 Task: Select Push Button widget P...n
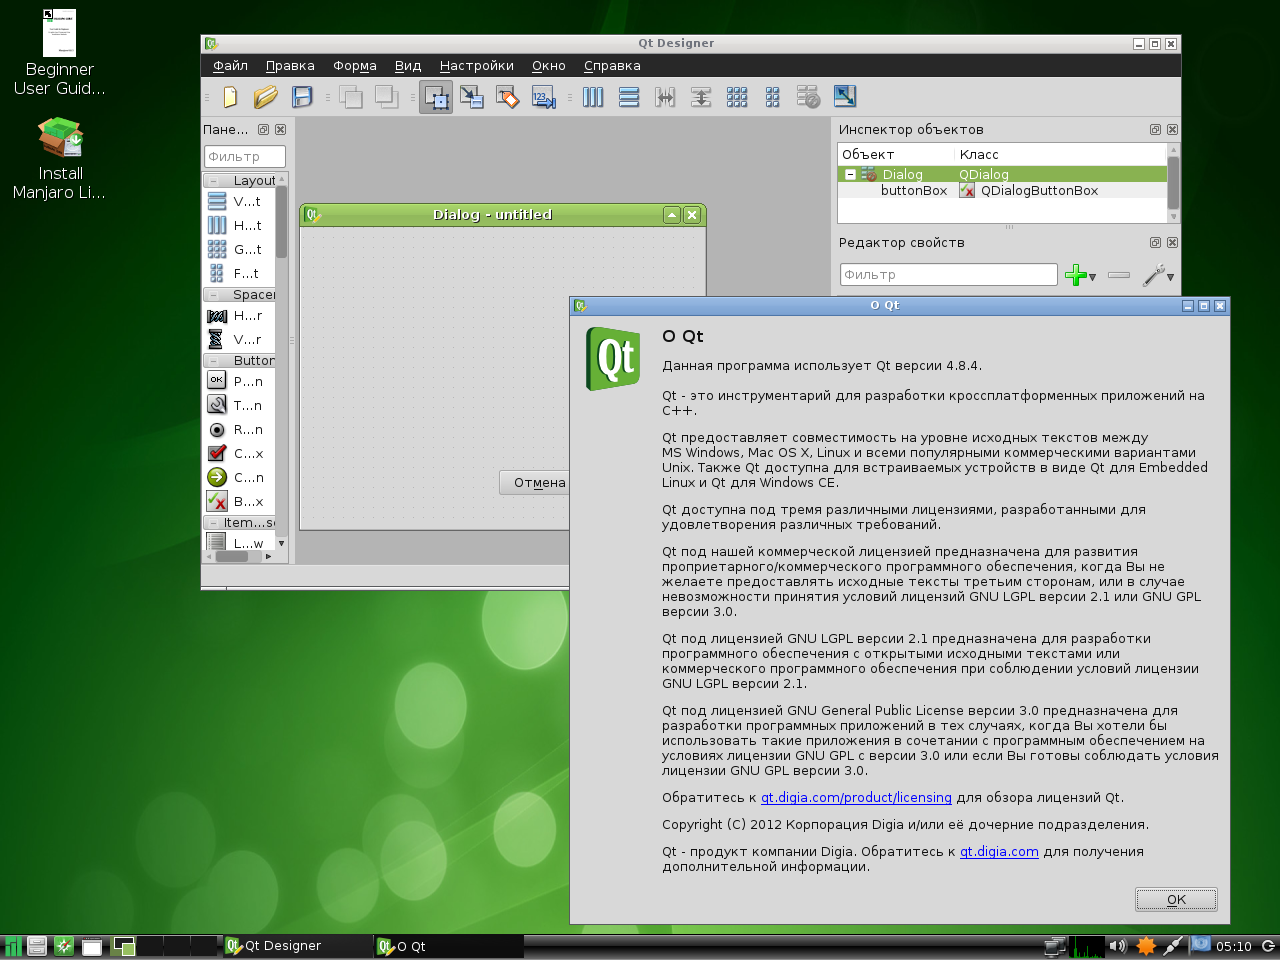tap(239, 381)
